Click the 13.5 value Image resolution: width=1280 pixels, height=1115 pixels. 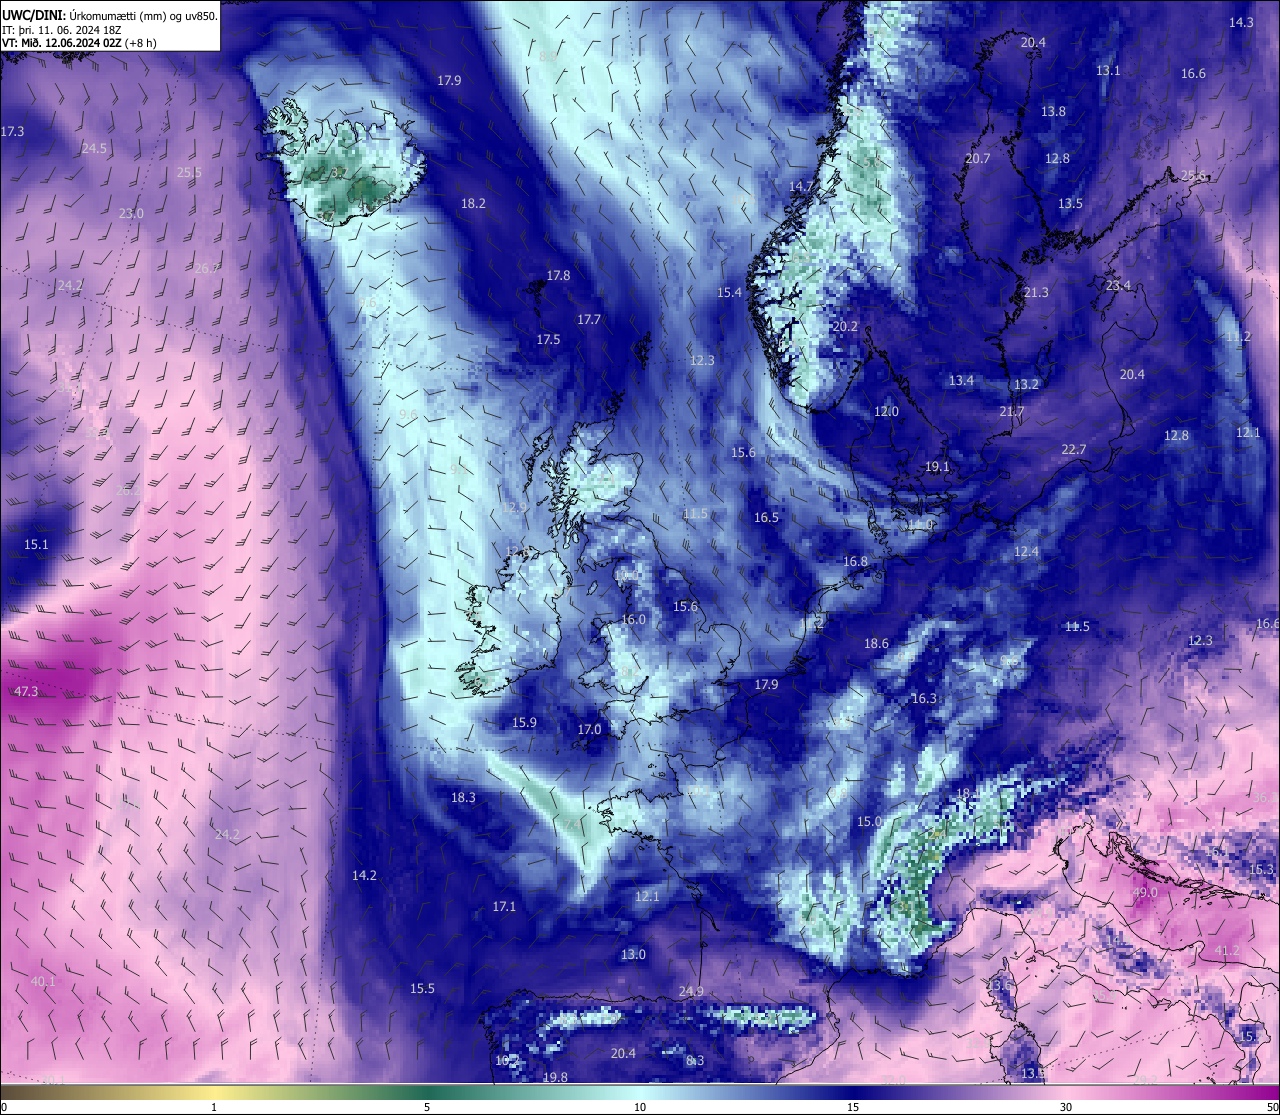[1070, 203]
